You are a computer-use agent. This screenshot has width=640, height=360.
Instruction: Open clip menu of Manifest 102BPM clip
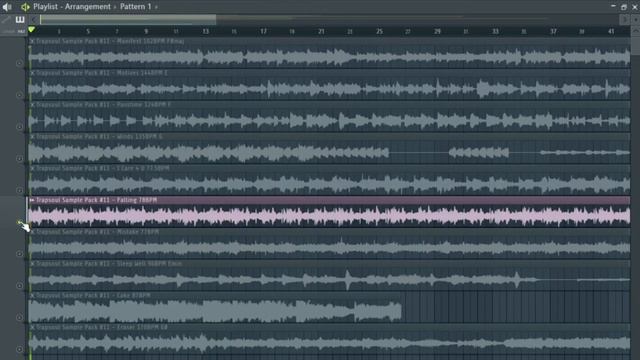click(32, 41)
